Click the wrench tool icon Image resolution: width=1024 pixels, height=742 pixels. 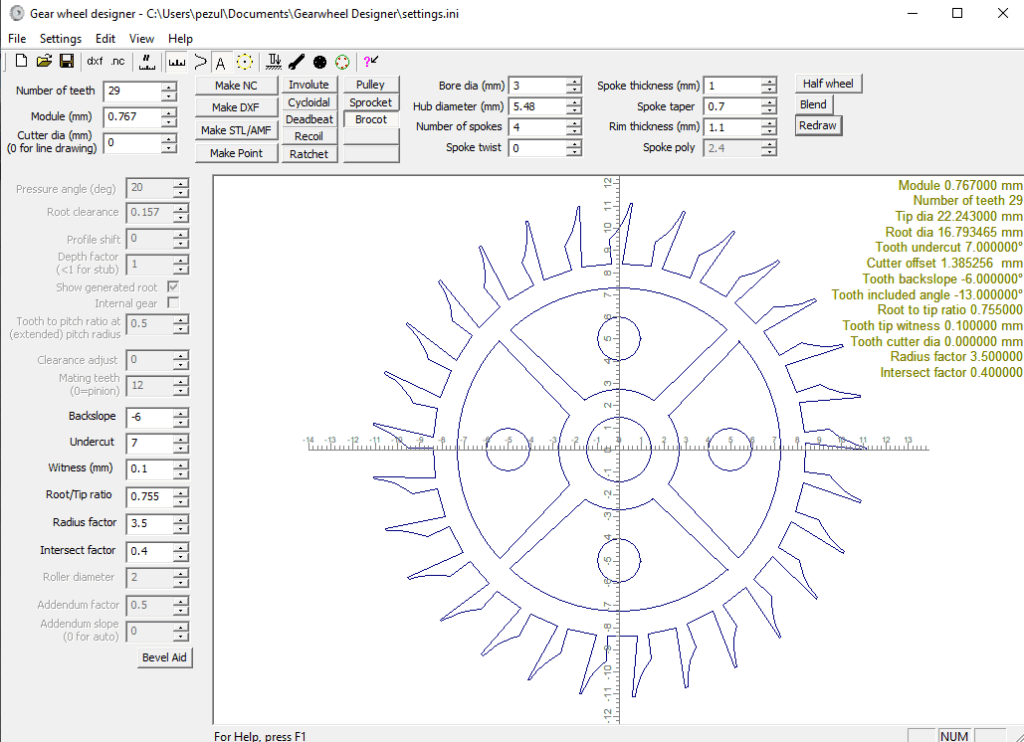(x=296, y=61)
